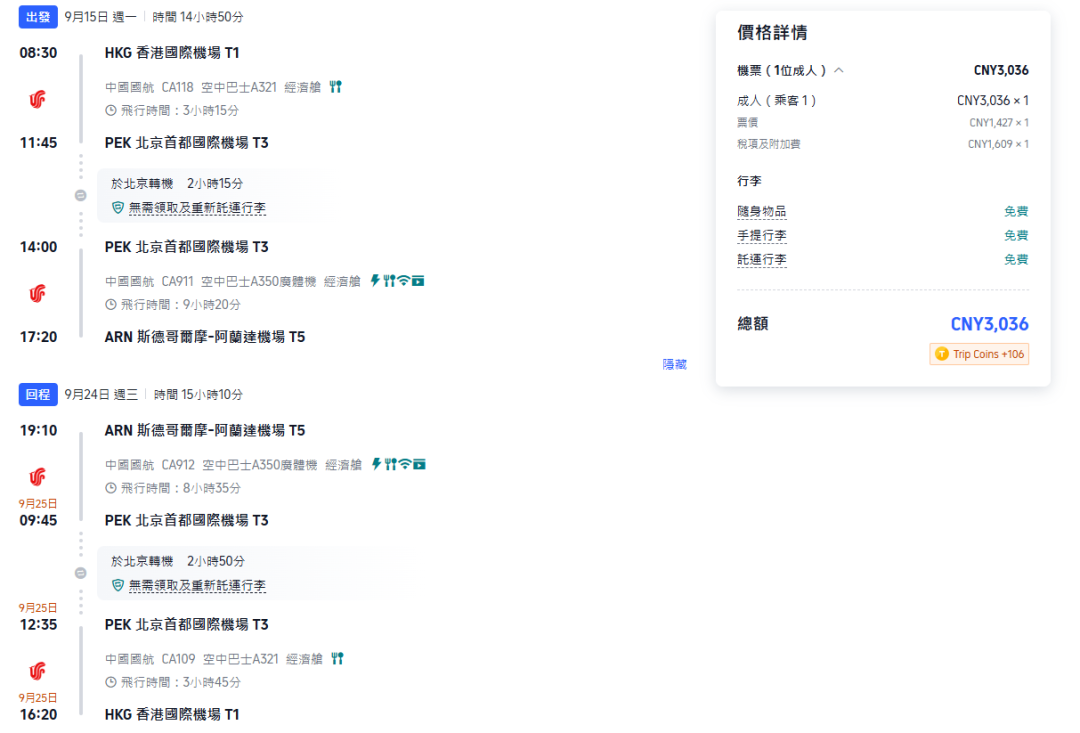Click the meal icon next to flight CA118
1080x733 pixels.
coord(334,87)
